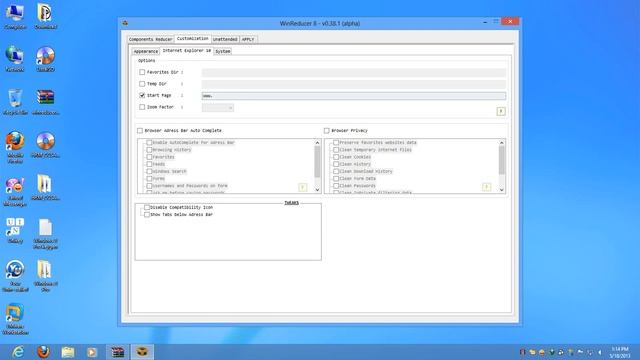Screen dimensions: 640x360
Task: Check Disable Compatibility Icon
Action: point(147,207)
